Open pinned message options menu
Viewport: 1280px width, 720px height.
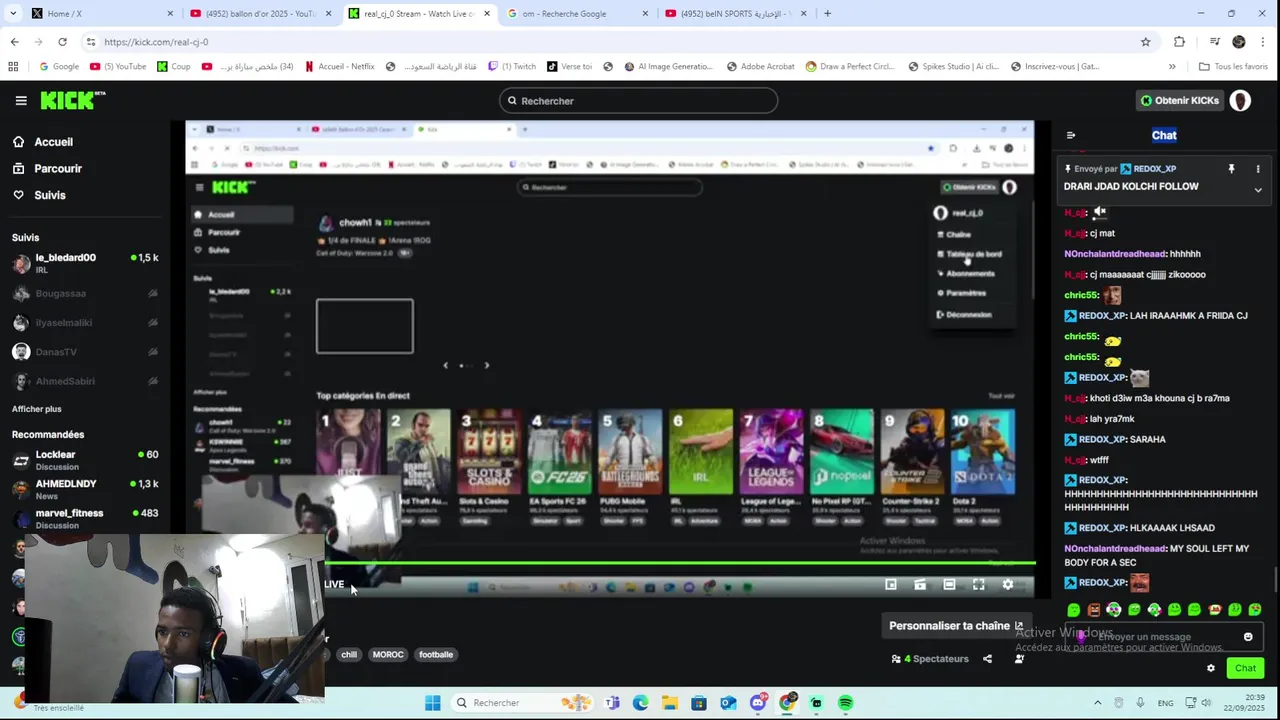click(1258, 169)
